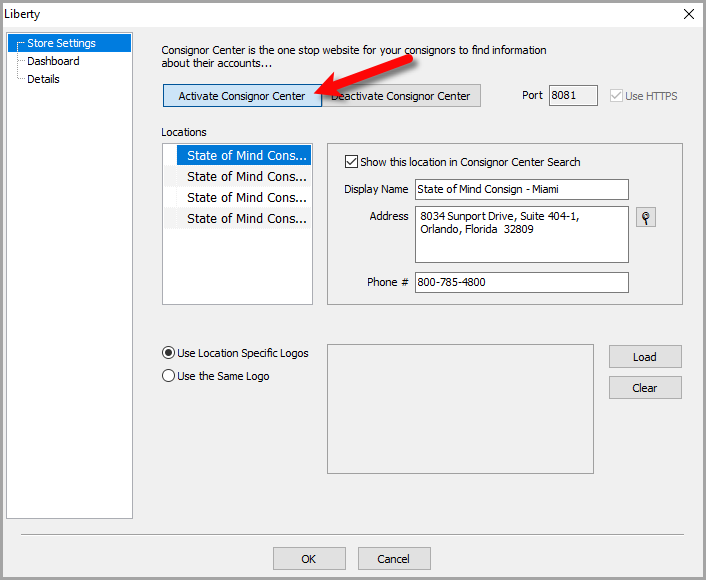Click the logo preview area
The width and height of the screenshot is (706, 580).
(x=460, y=409)
